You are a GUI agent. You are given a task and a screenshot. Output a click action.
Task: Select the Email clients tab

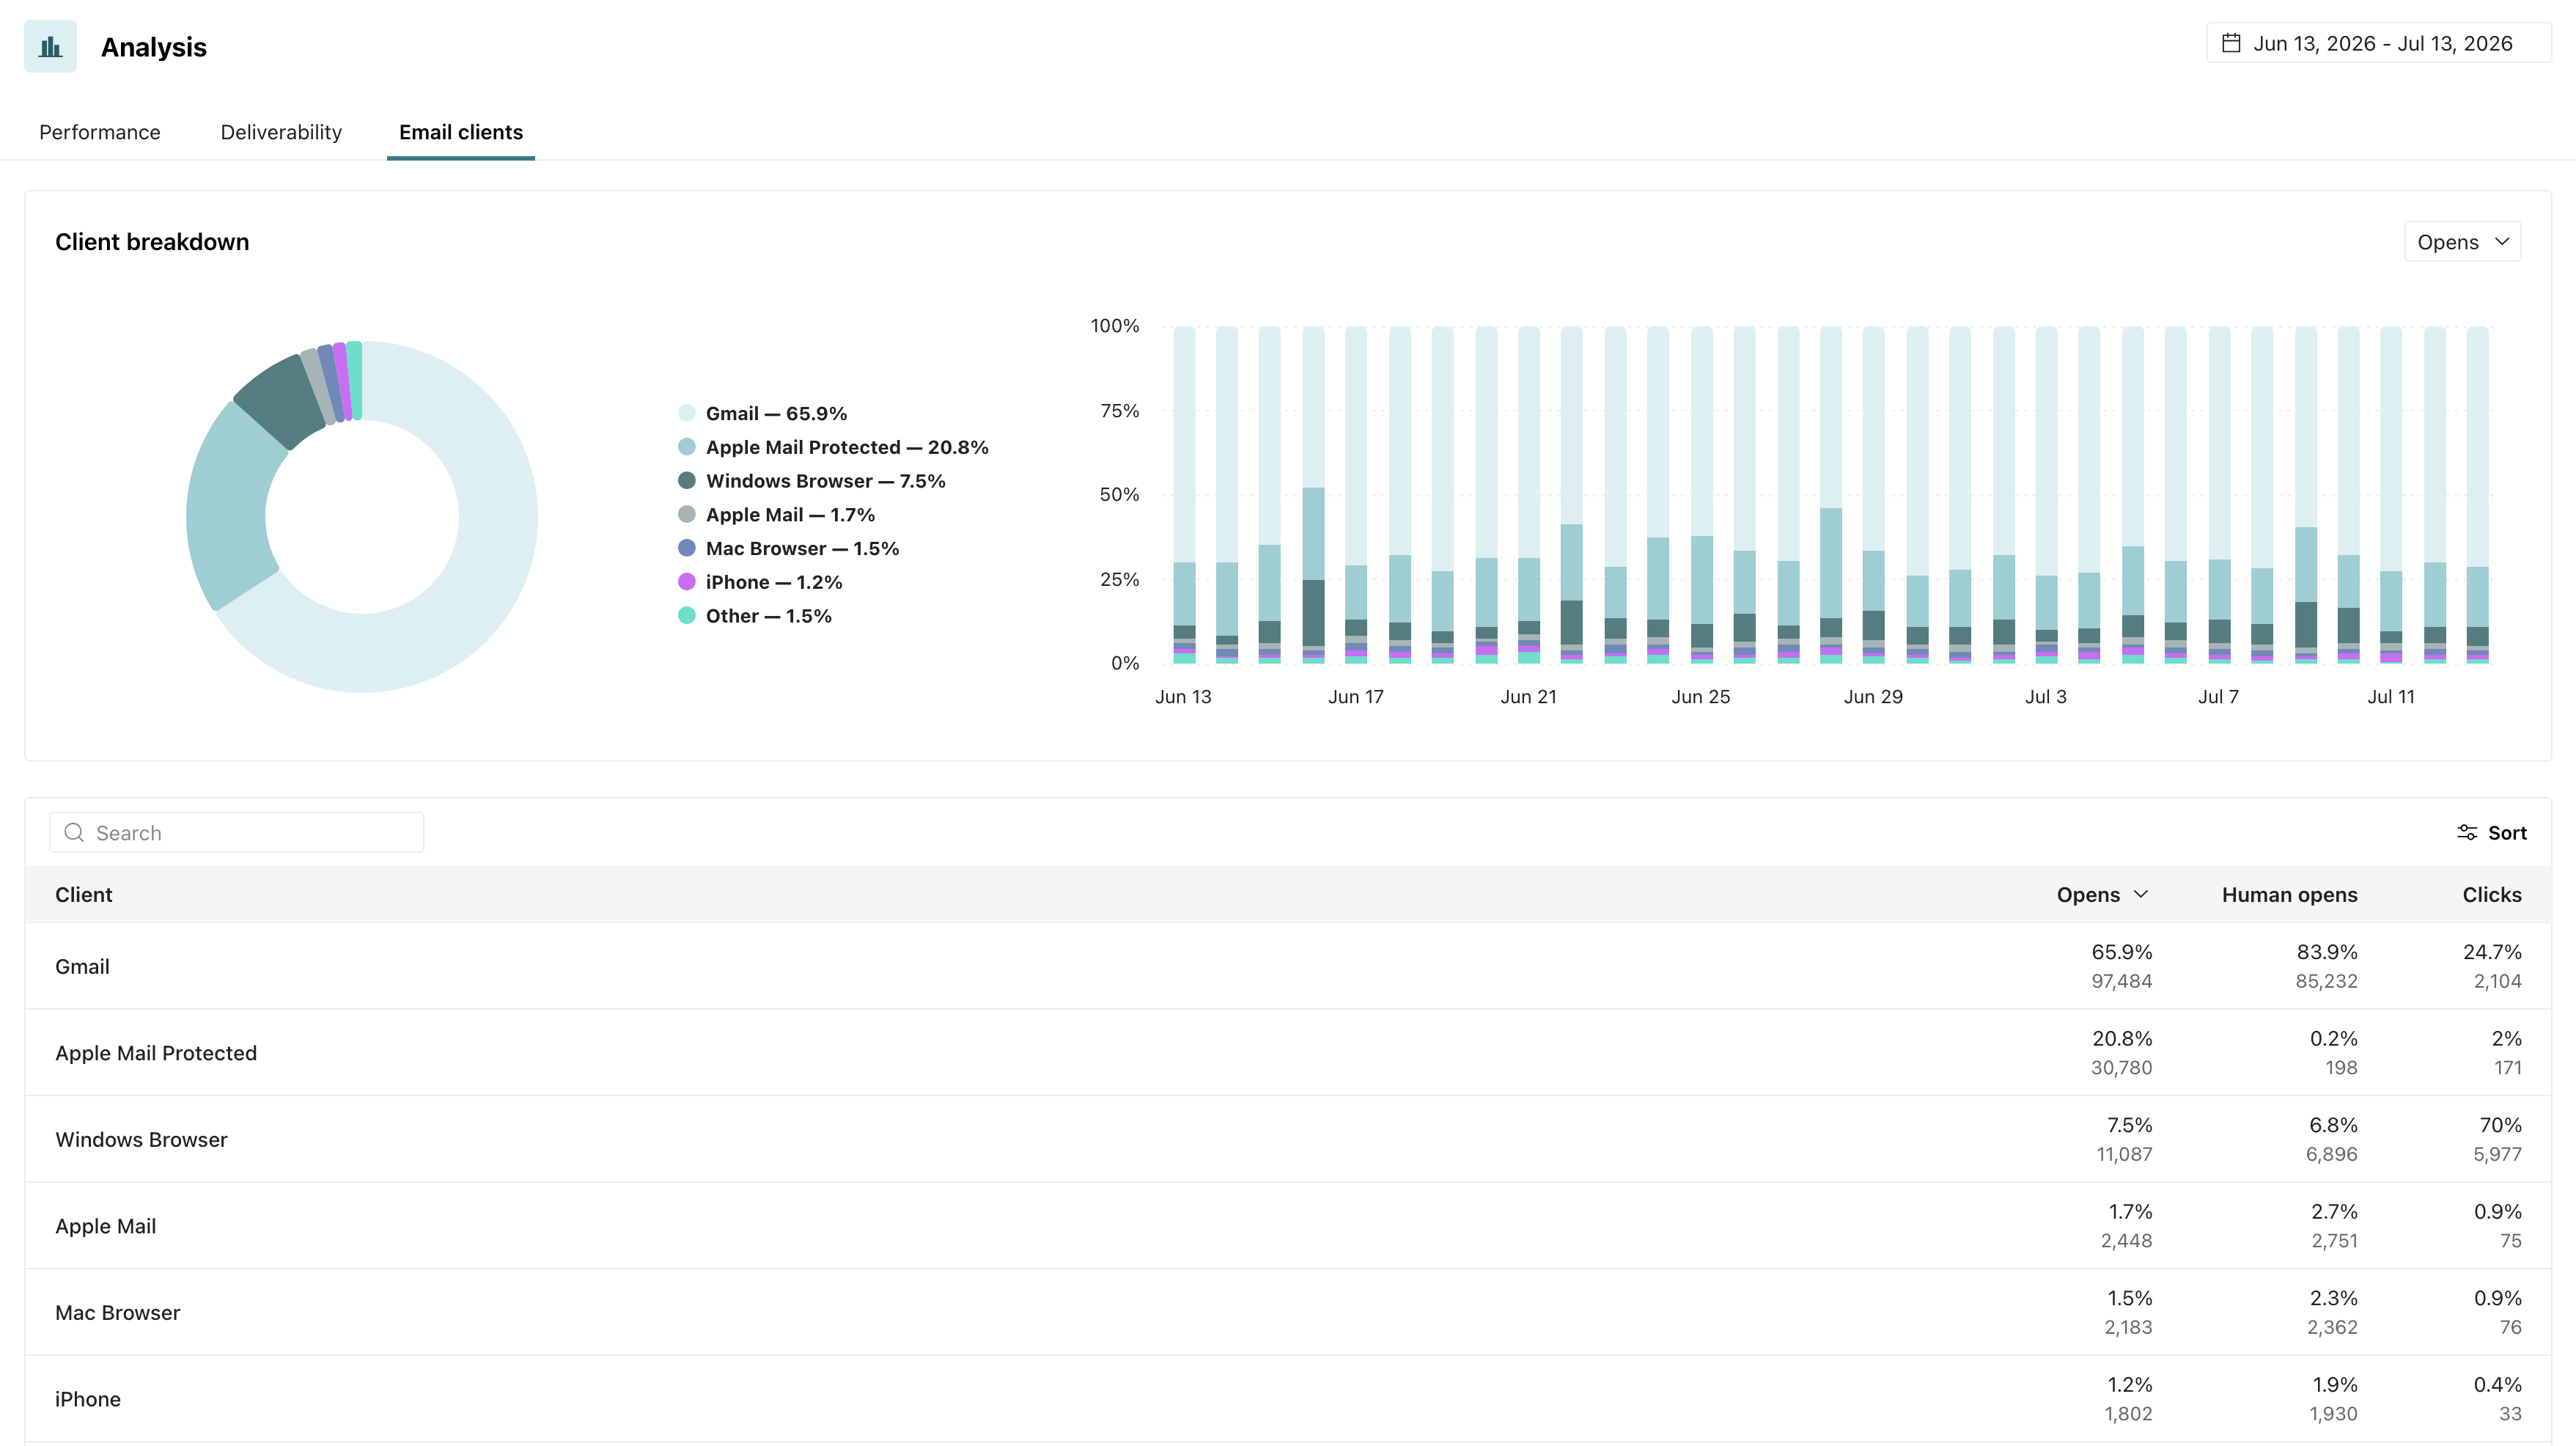tap(461, 132)
